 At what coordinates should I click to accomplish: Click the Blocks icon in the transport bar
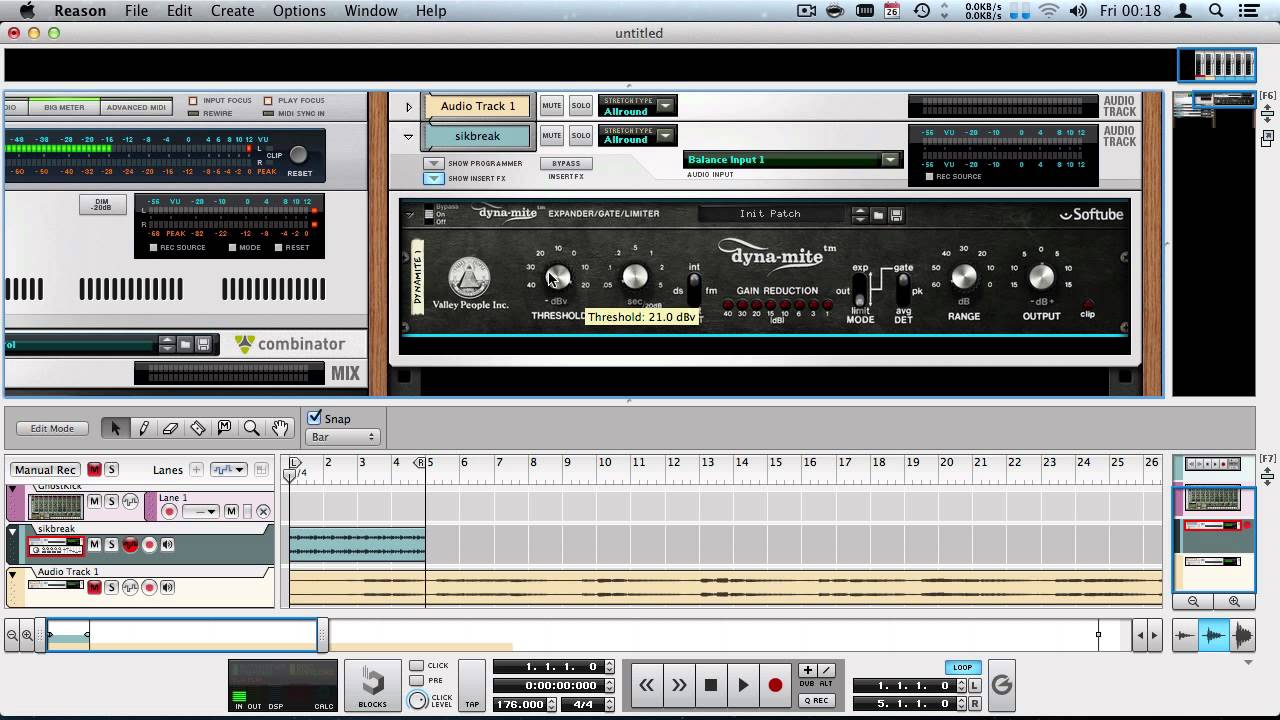coord(372,685)
